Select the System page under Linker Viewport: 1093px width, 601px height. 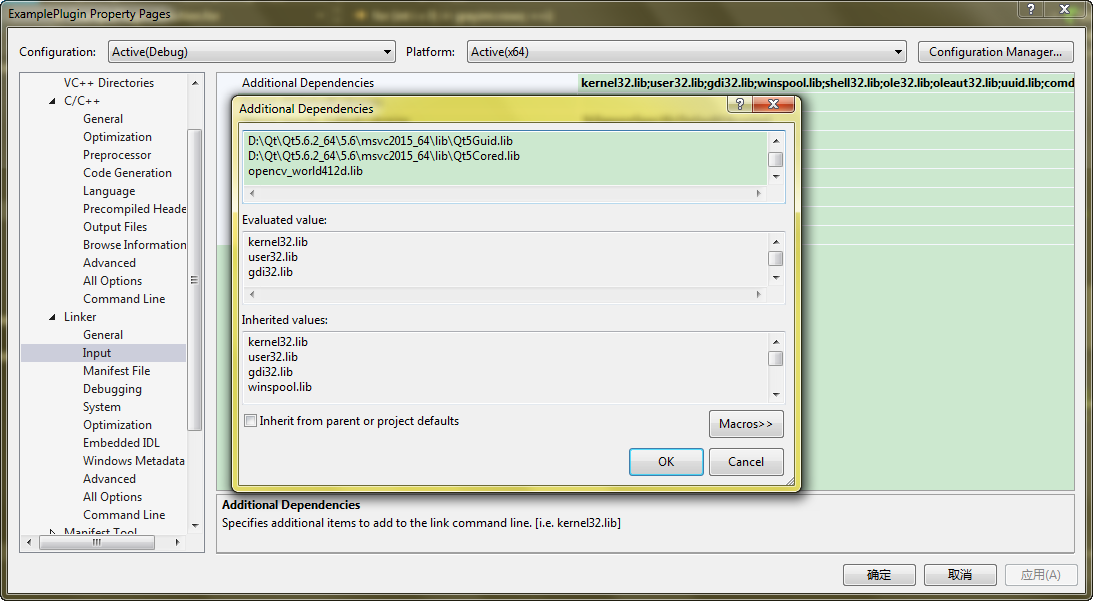coord(101,406)
